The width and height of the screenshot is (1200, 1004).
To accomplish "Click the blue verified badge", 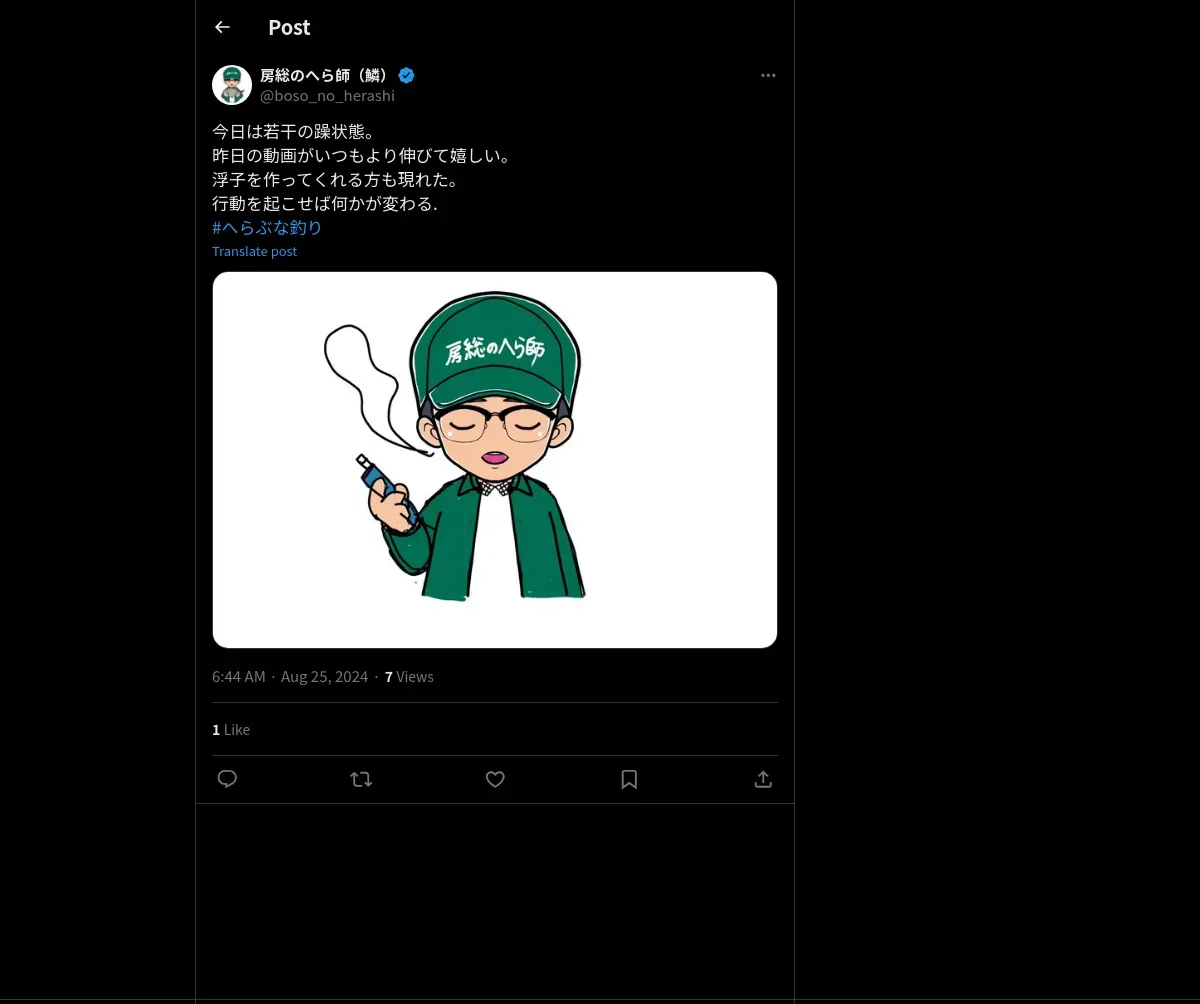I will (406, 75).
